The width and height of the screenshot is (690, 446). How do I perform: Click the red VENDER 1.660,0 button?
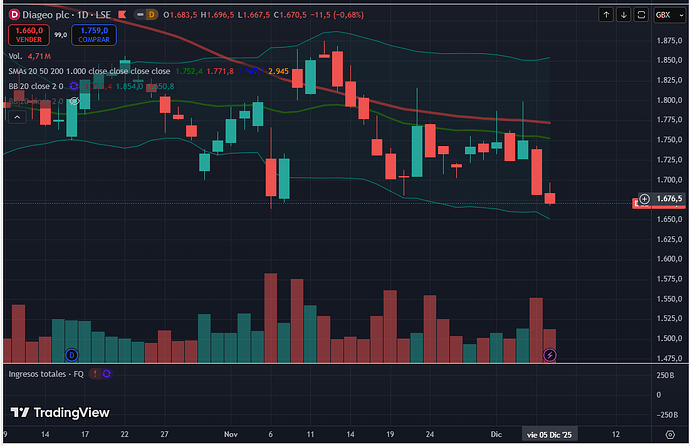[27, 34]
